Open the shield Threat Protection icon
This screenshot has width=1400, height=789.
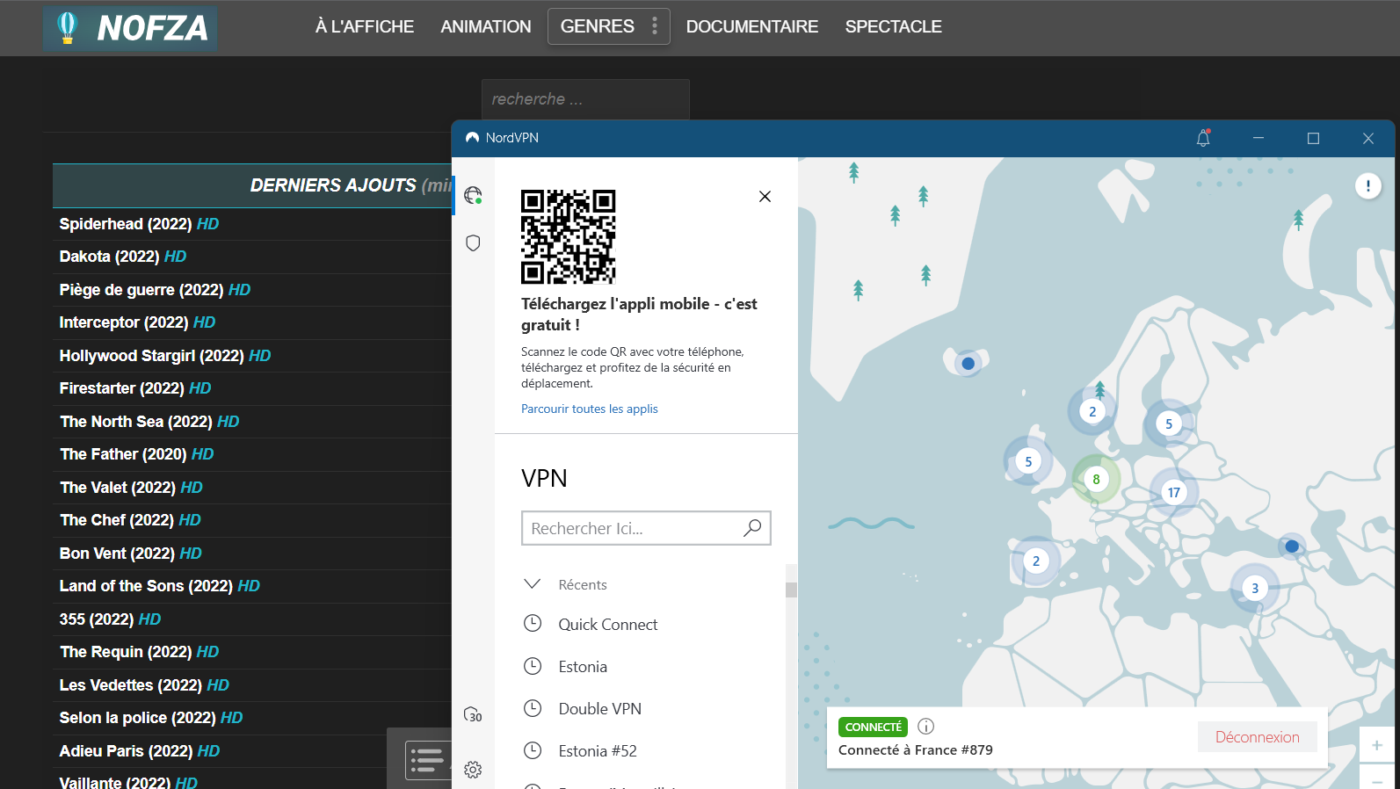tap(473, 243)
